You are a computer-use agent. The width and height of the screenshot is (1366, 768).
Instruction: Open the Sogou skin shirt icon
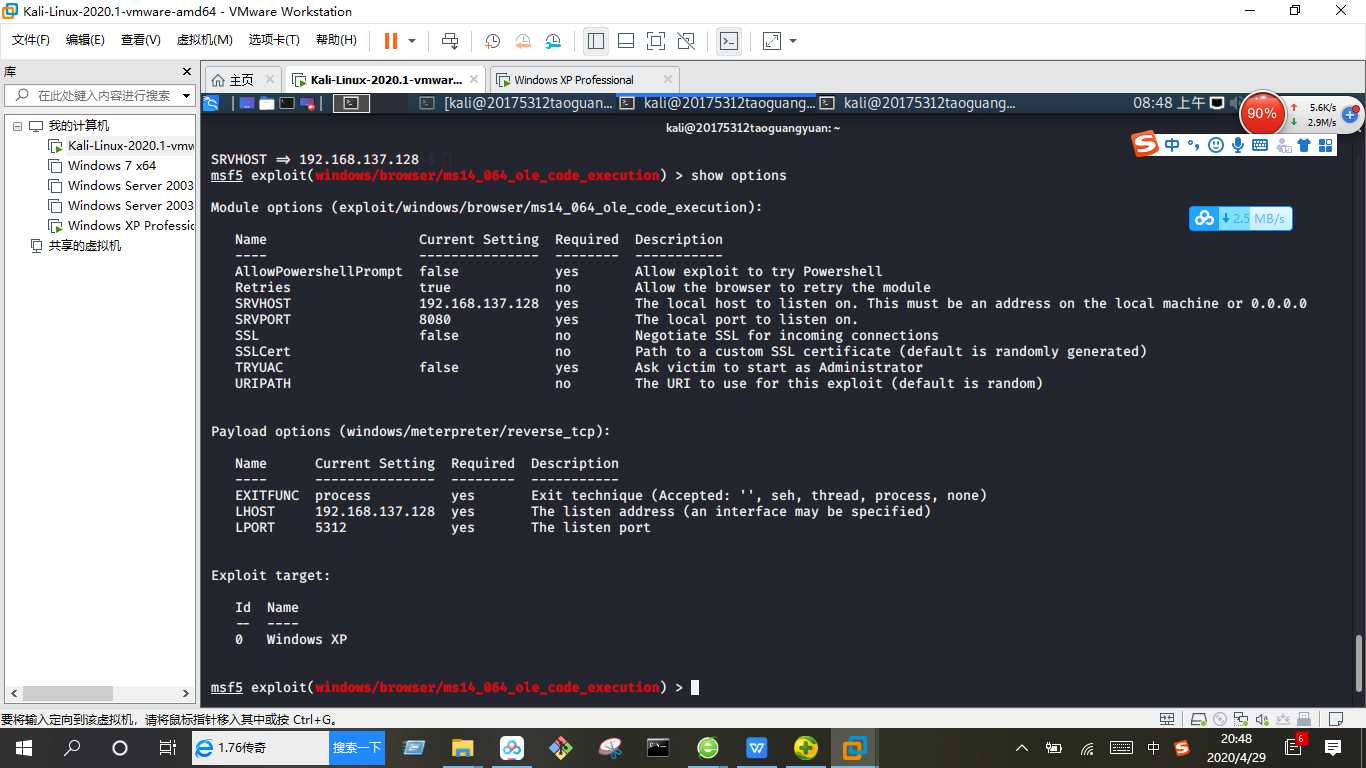point(1303,145)
